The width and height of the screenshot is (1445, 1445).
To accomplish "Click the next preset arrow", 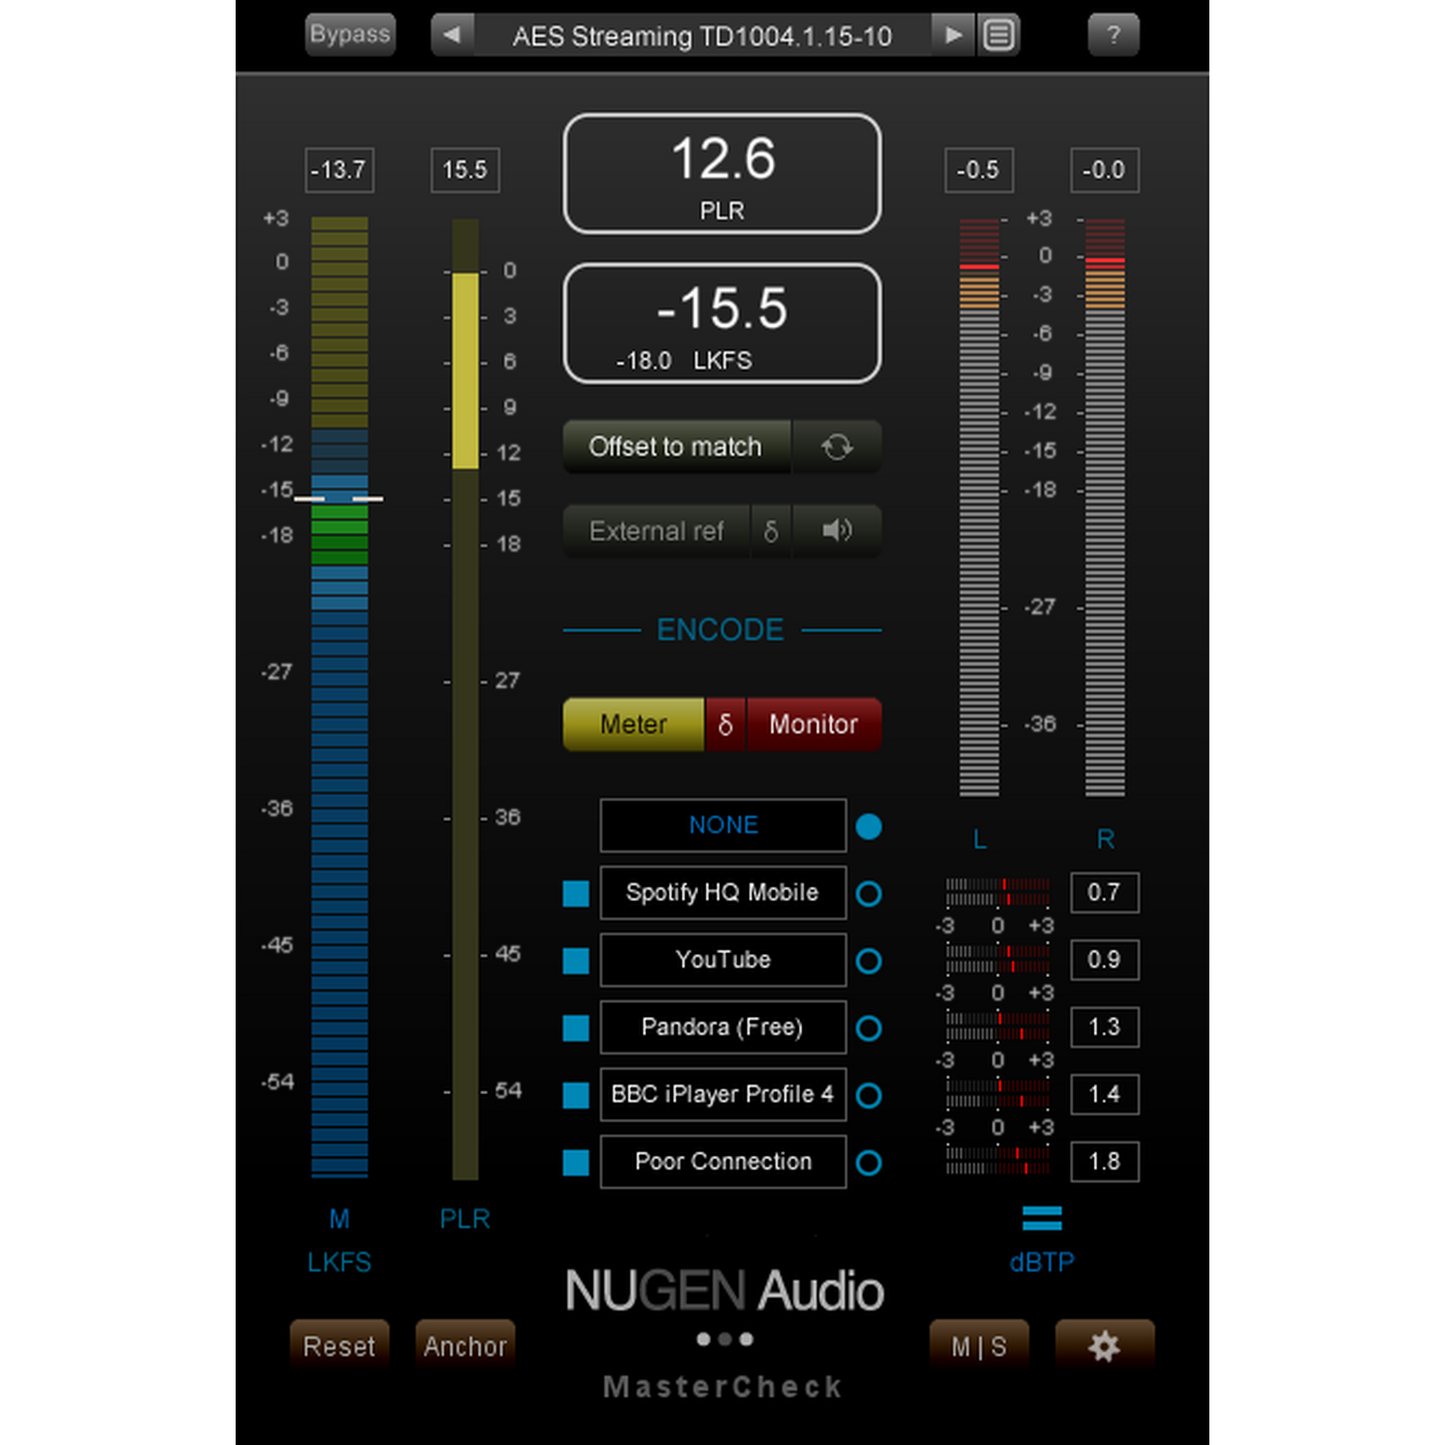I will click(x=952, y=34).
